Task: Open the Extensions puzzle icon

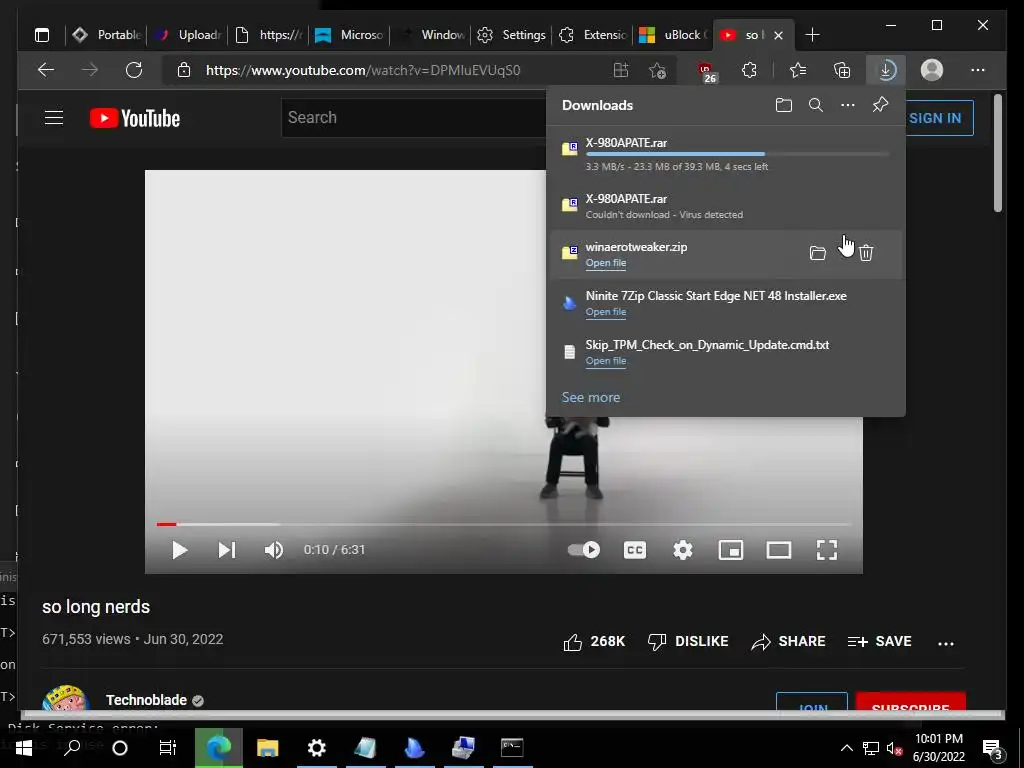Action: tap(749, 70)
